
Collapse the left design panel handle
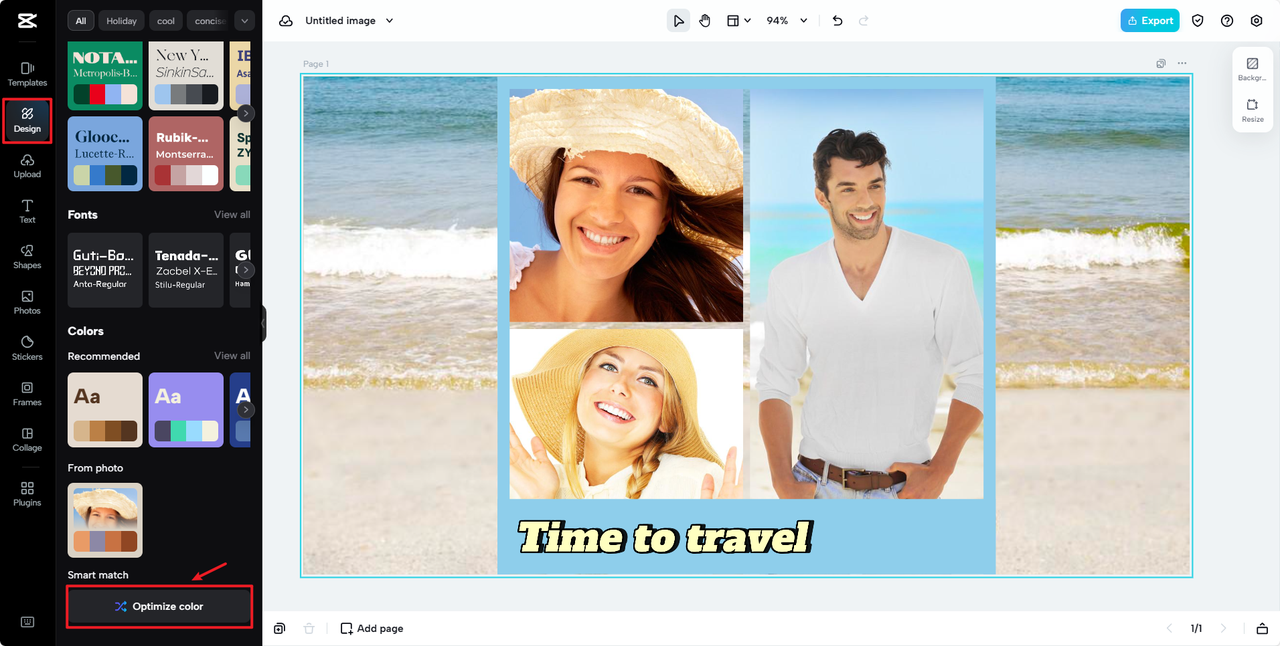pyautogui.click(x=264, y=323)
